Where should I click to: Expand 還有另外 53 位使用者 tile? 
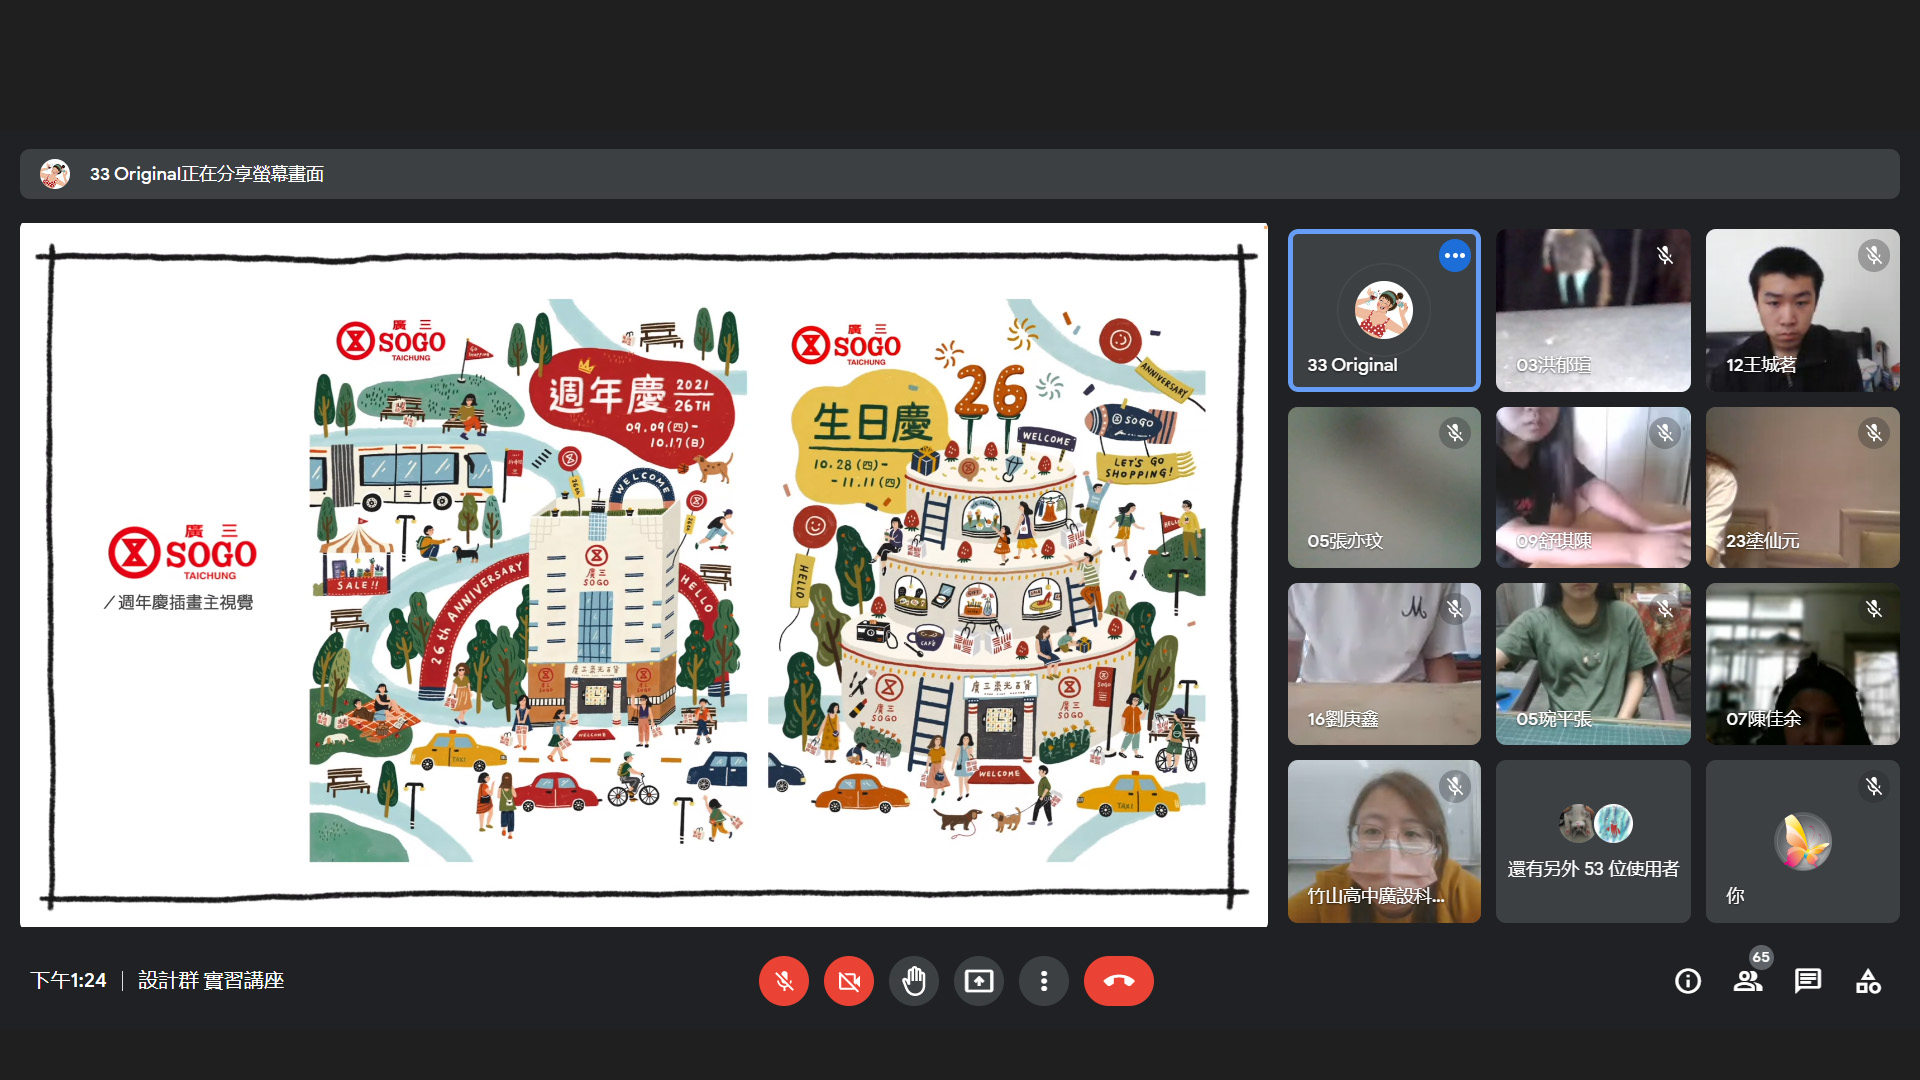pos(1593,841)
